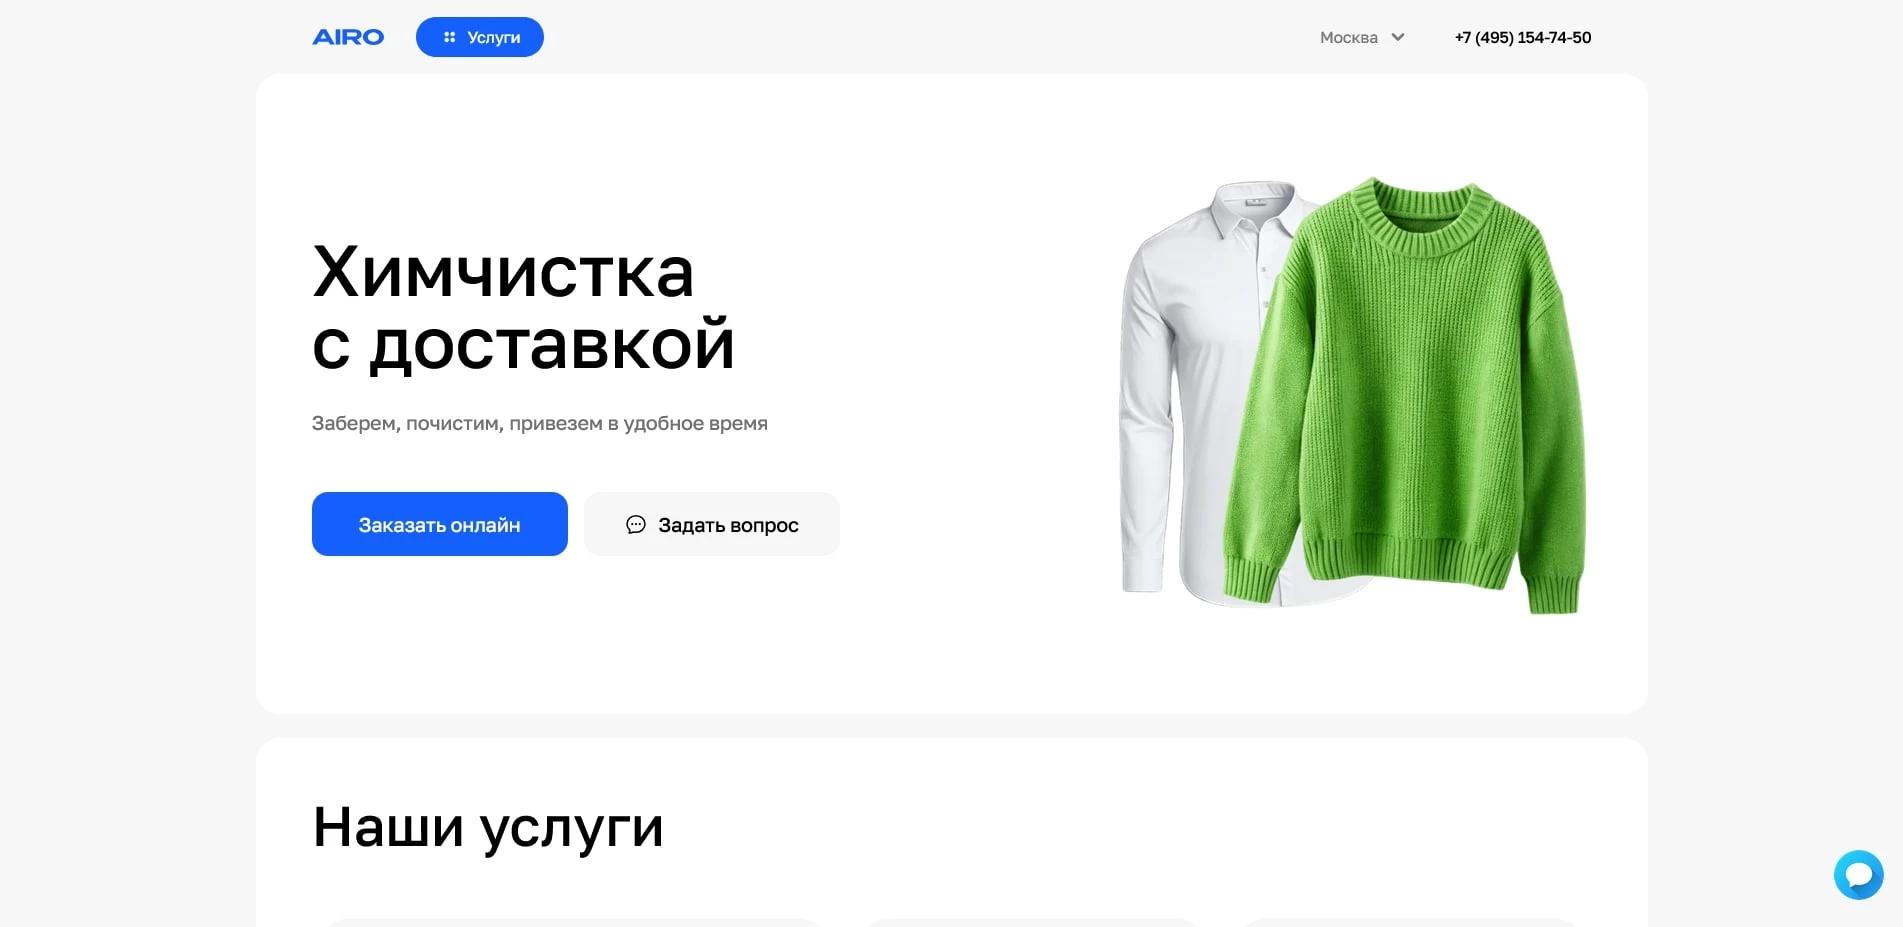Viewport: 1903px width, 927px height.
Task: Select the first service card under Наши услуги
Action: pyautogui.click(x=573, y=922)
